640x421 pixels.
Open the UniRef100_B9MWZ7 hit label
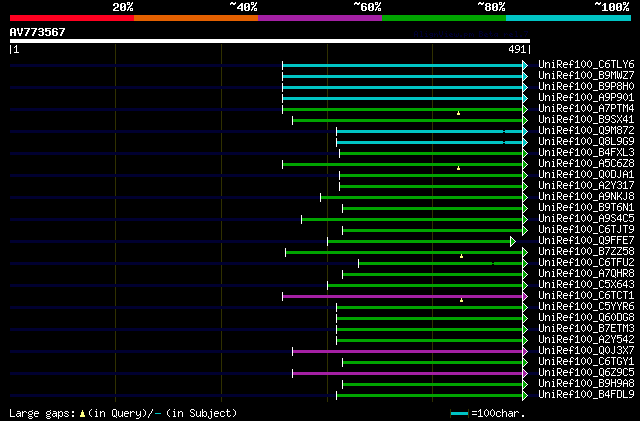[586, 76]
